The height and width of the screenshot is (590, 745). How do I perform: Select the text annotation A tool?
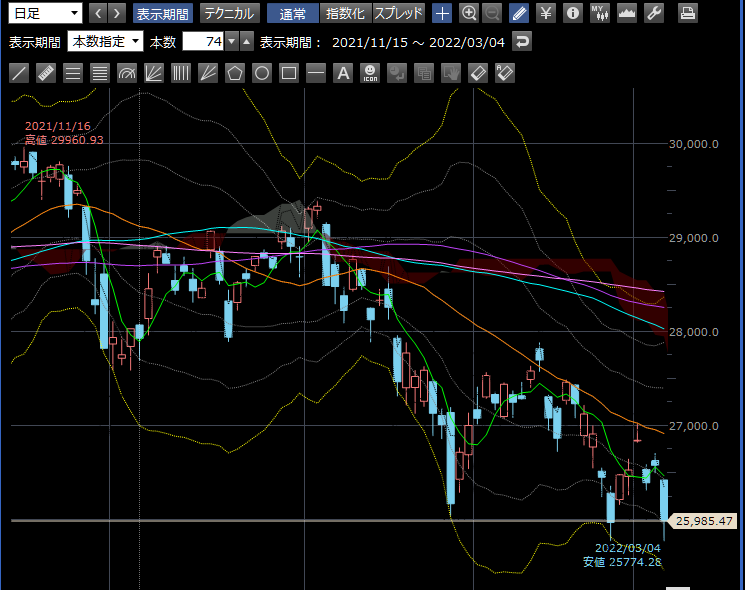pyautogui.click(x=343, y=73)
